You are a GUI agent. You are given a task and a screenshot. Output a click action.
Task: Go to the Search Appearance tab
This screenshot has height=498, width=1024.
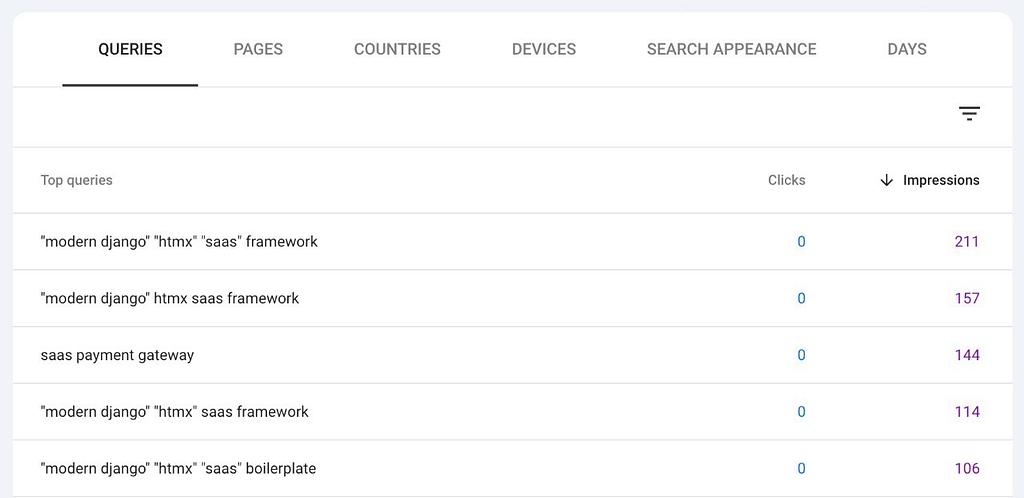pyautogui.click(x=731, y=49)
